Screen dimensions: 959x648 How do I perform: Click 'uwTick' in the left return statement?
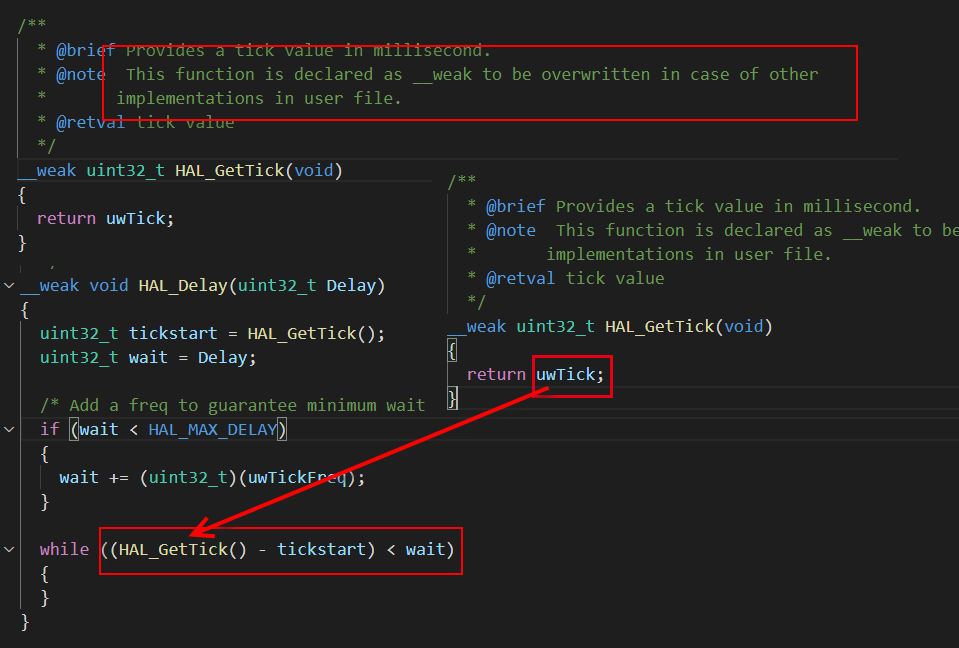coord(136,218)
